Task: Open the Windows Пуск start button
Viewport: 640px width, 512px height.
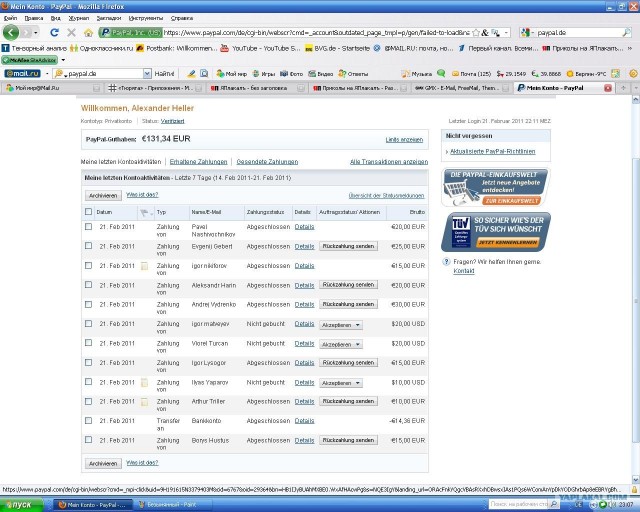Action: click(x=21, y=505)
